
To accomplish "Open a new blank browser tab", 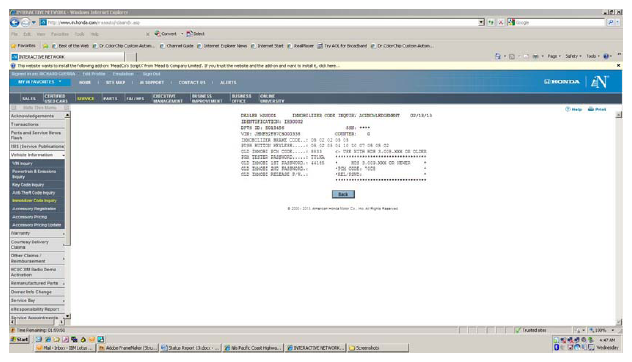I will pos(131,57).
